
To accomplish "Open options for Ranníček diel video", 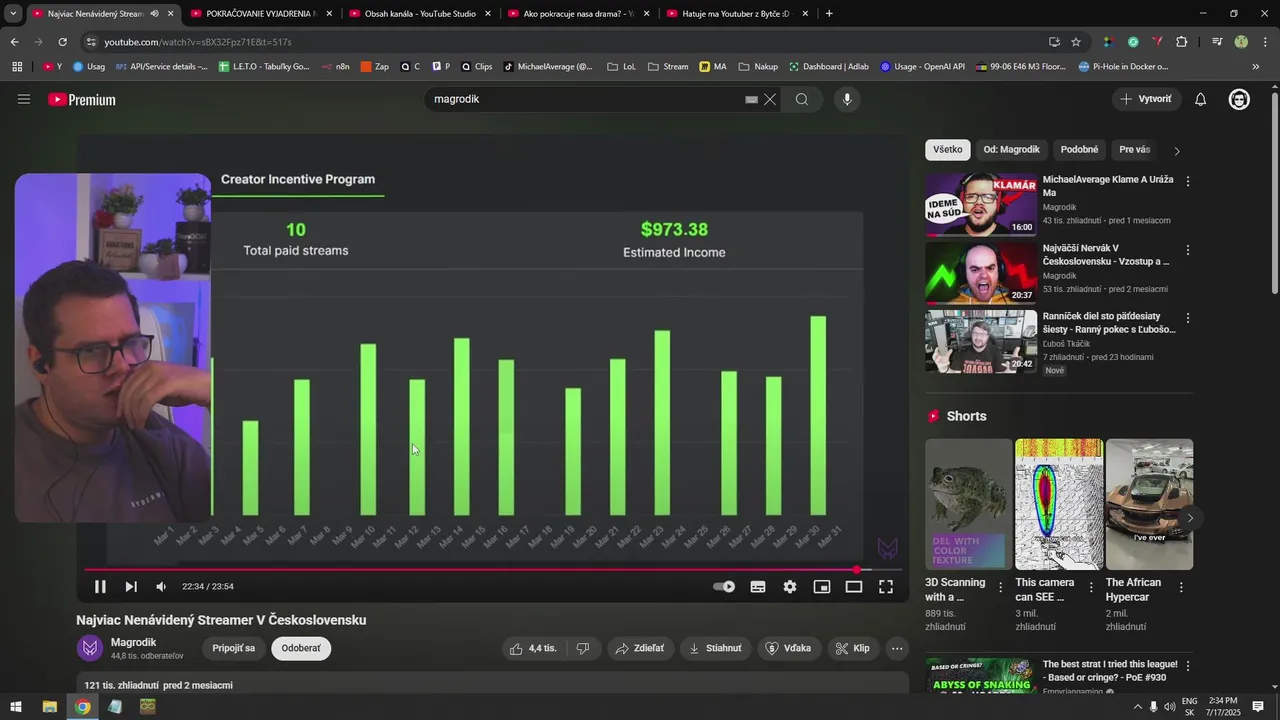I will click(x=1188, y=318).
